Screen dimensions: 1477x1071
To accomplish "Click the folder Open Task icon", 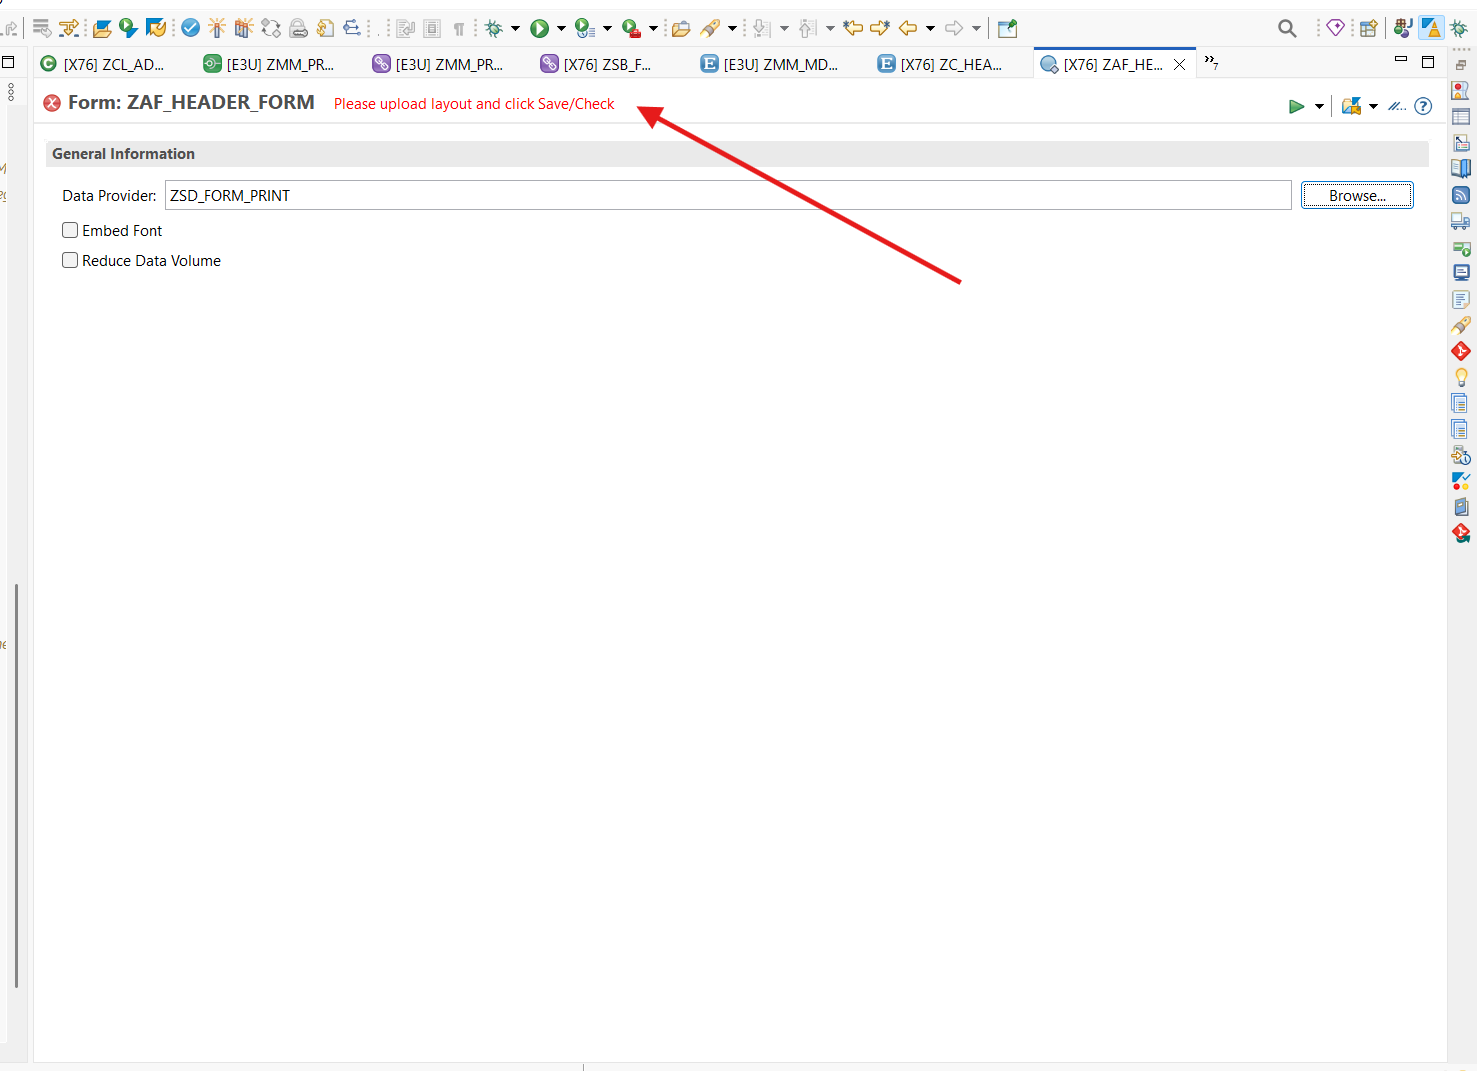I will [x=681, y=28].
